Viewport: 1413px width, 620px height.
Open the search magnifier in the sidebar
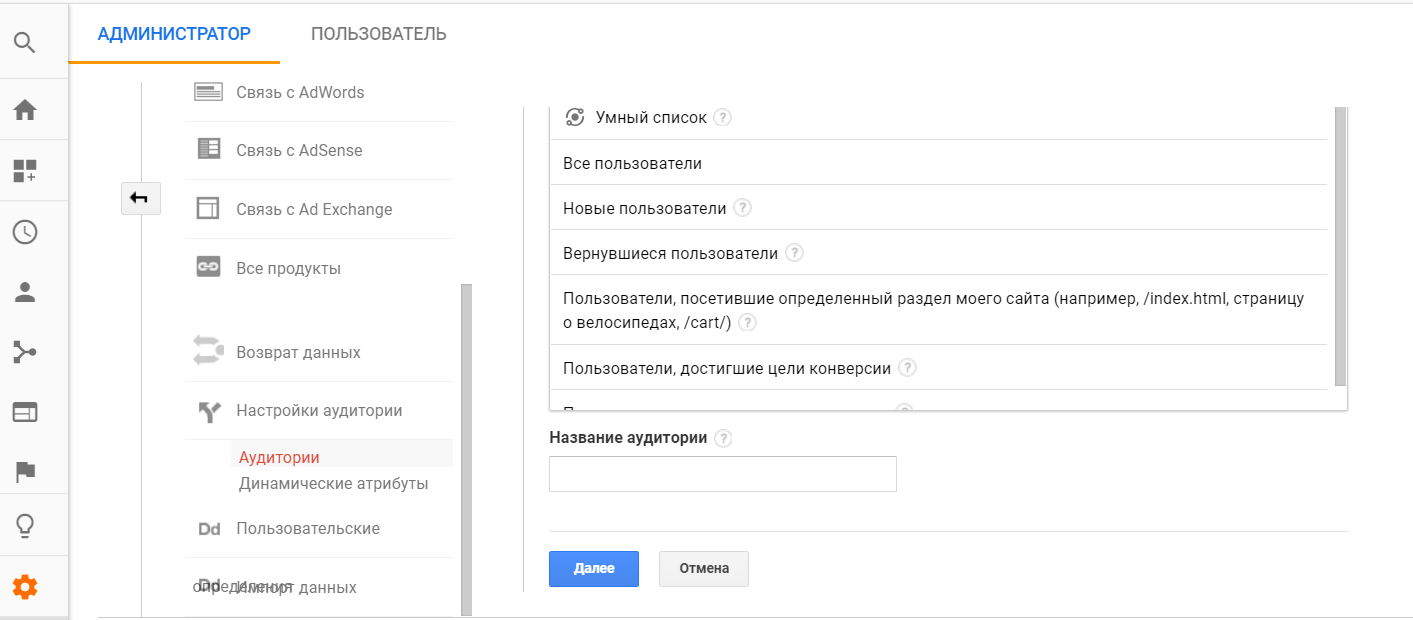click(25, 43)
